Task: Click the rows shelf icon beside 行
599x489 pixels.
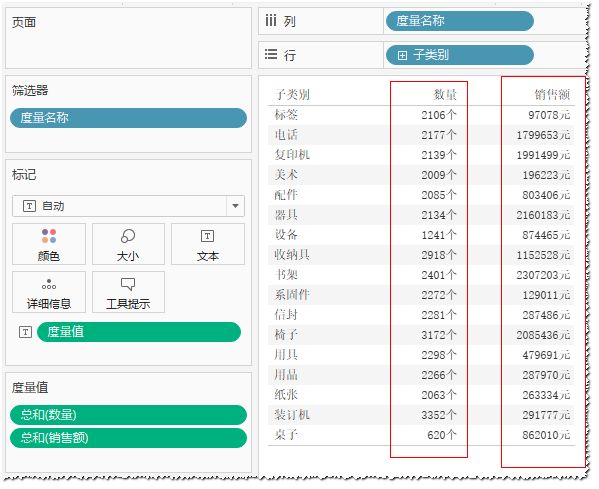Action: coord(271,55)
